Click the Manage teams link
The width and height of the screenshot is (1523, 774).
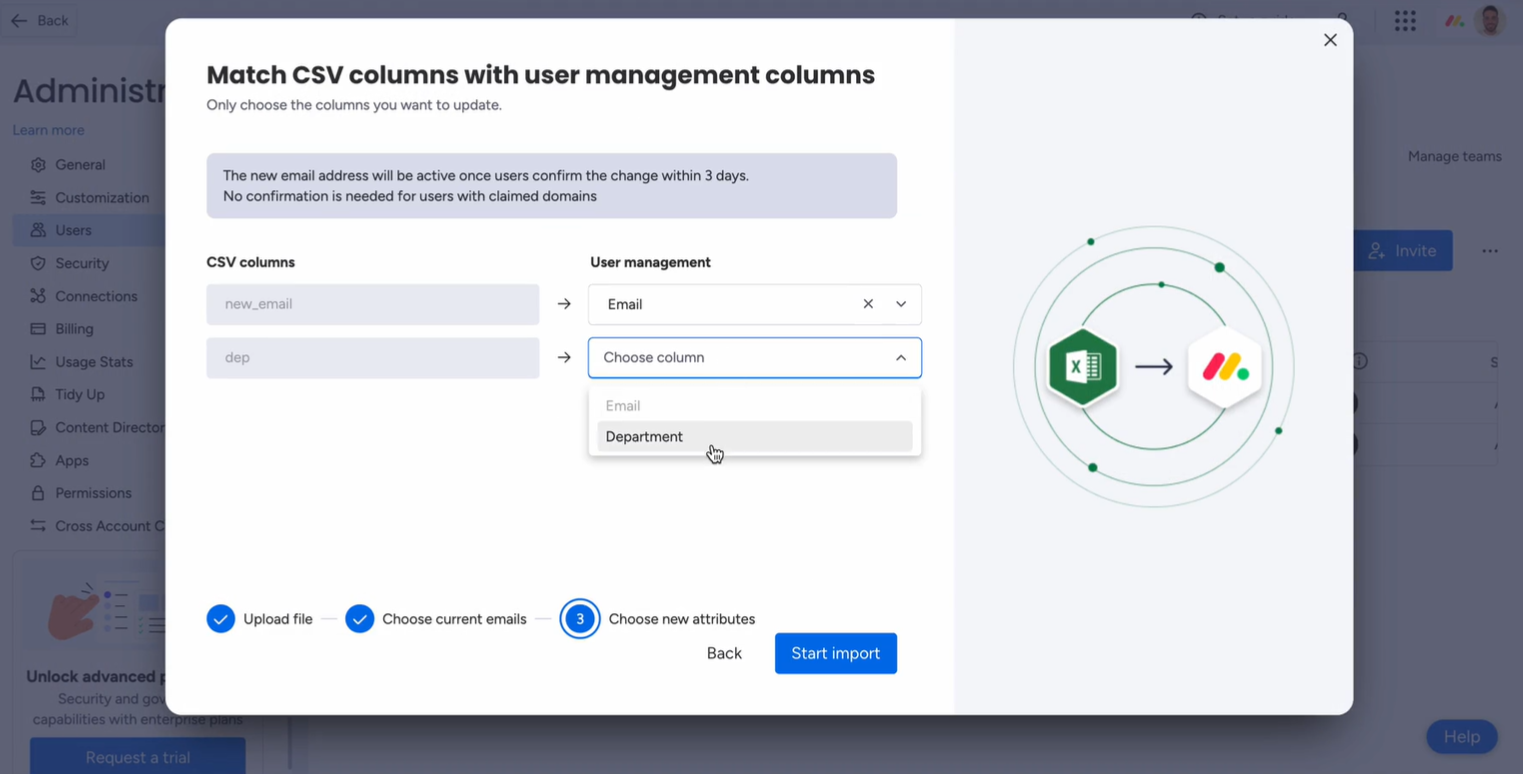click(x=1454, y=156)
